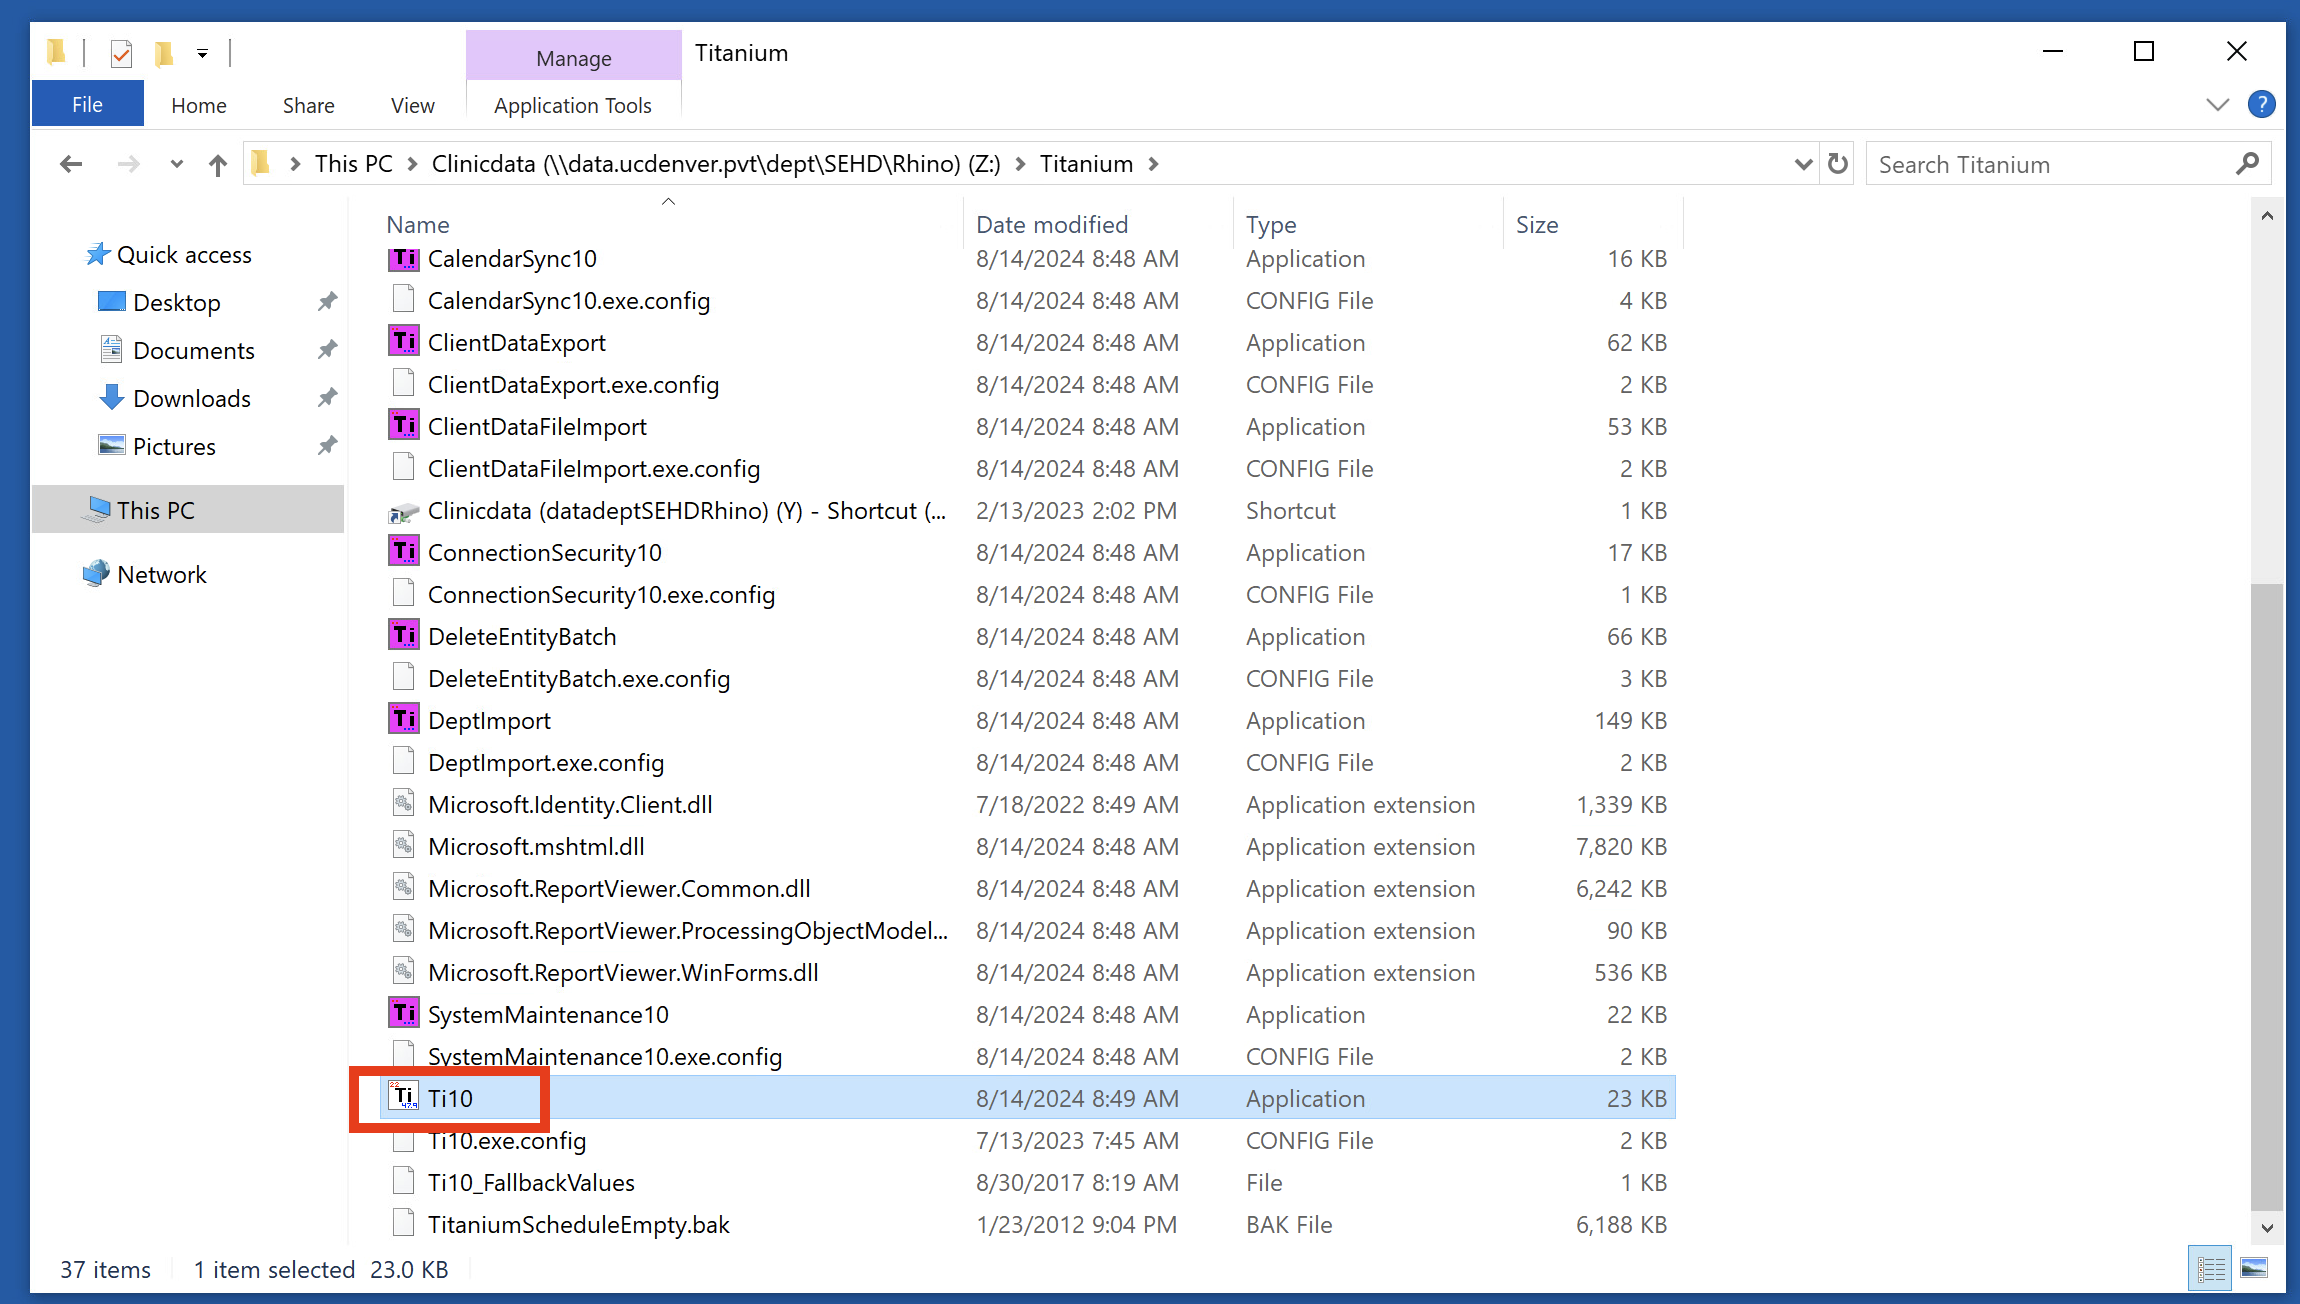Click the refresh icon beside address bar
This screenshot has height=1304, width=2300.
(1838, 164)
